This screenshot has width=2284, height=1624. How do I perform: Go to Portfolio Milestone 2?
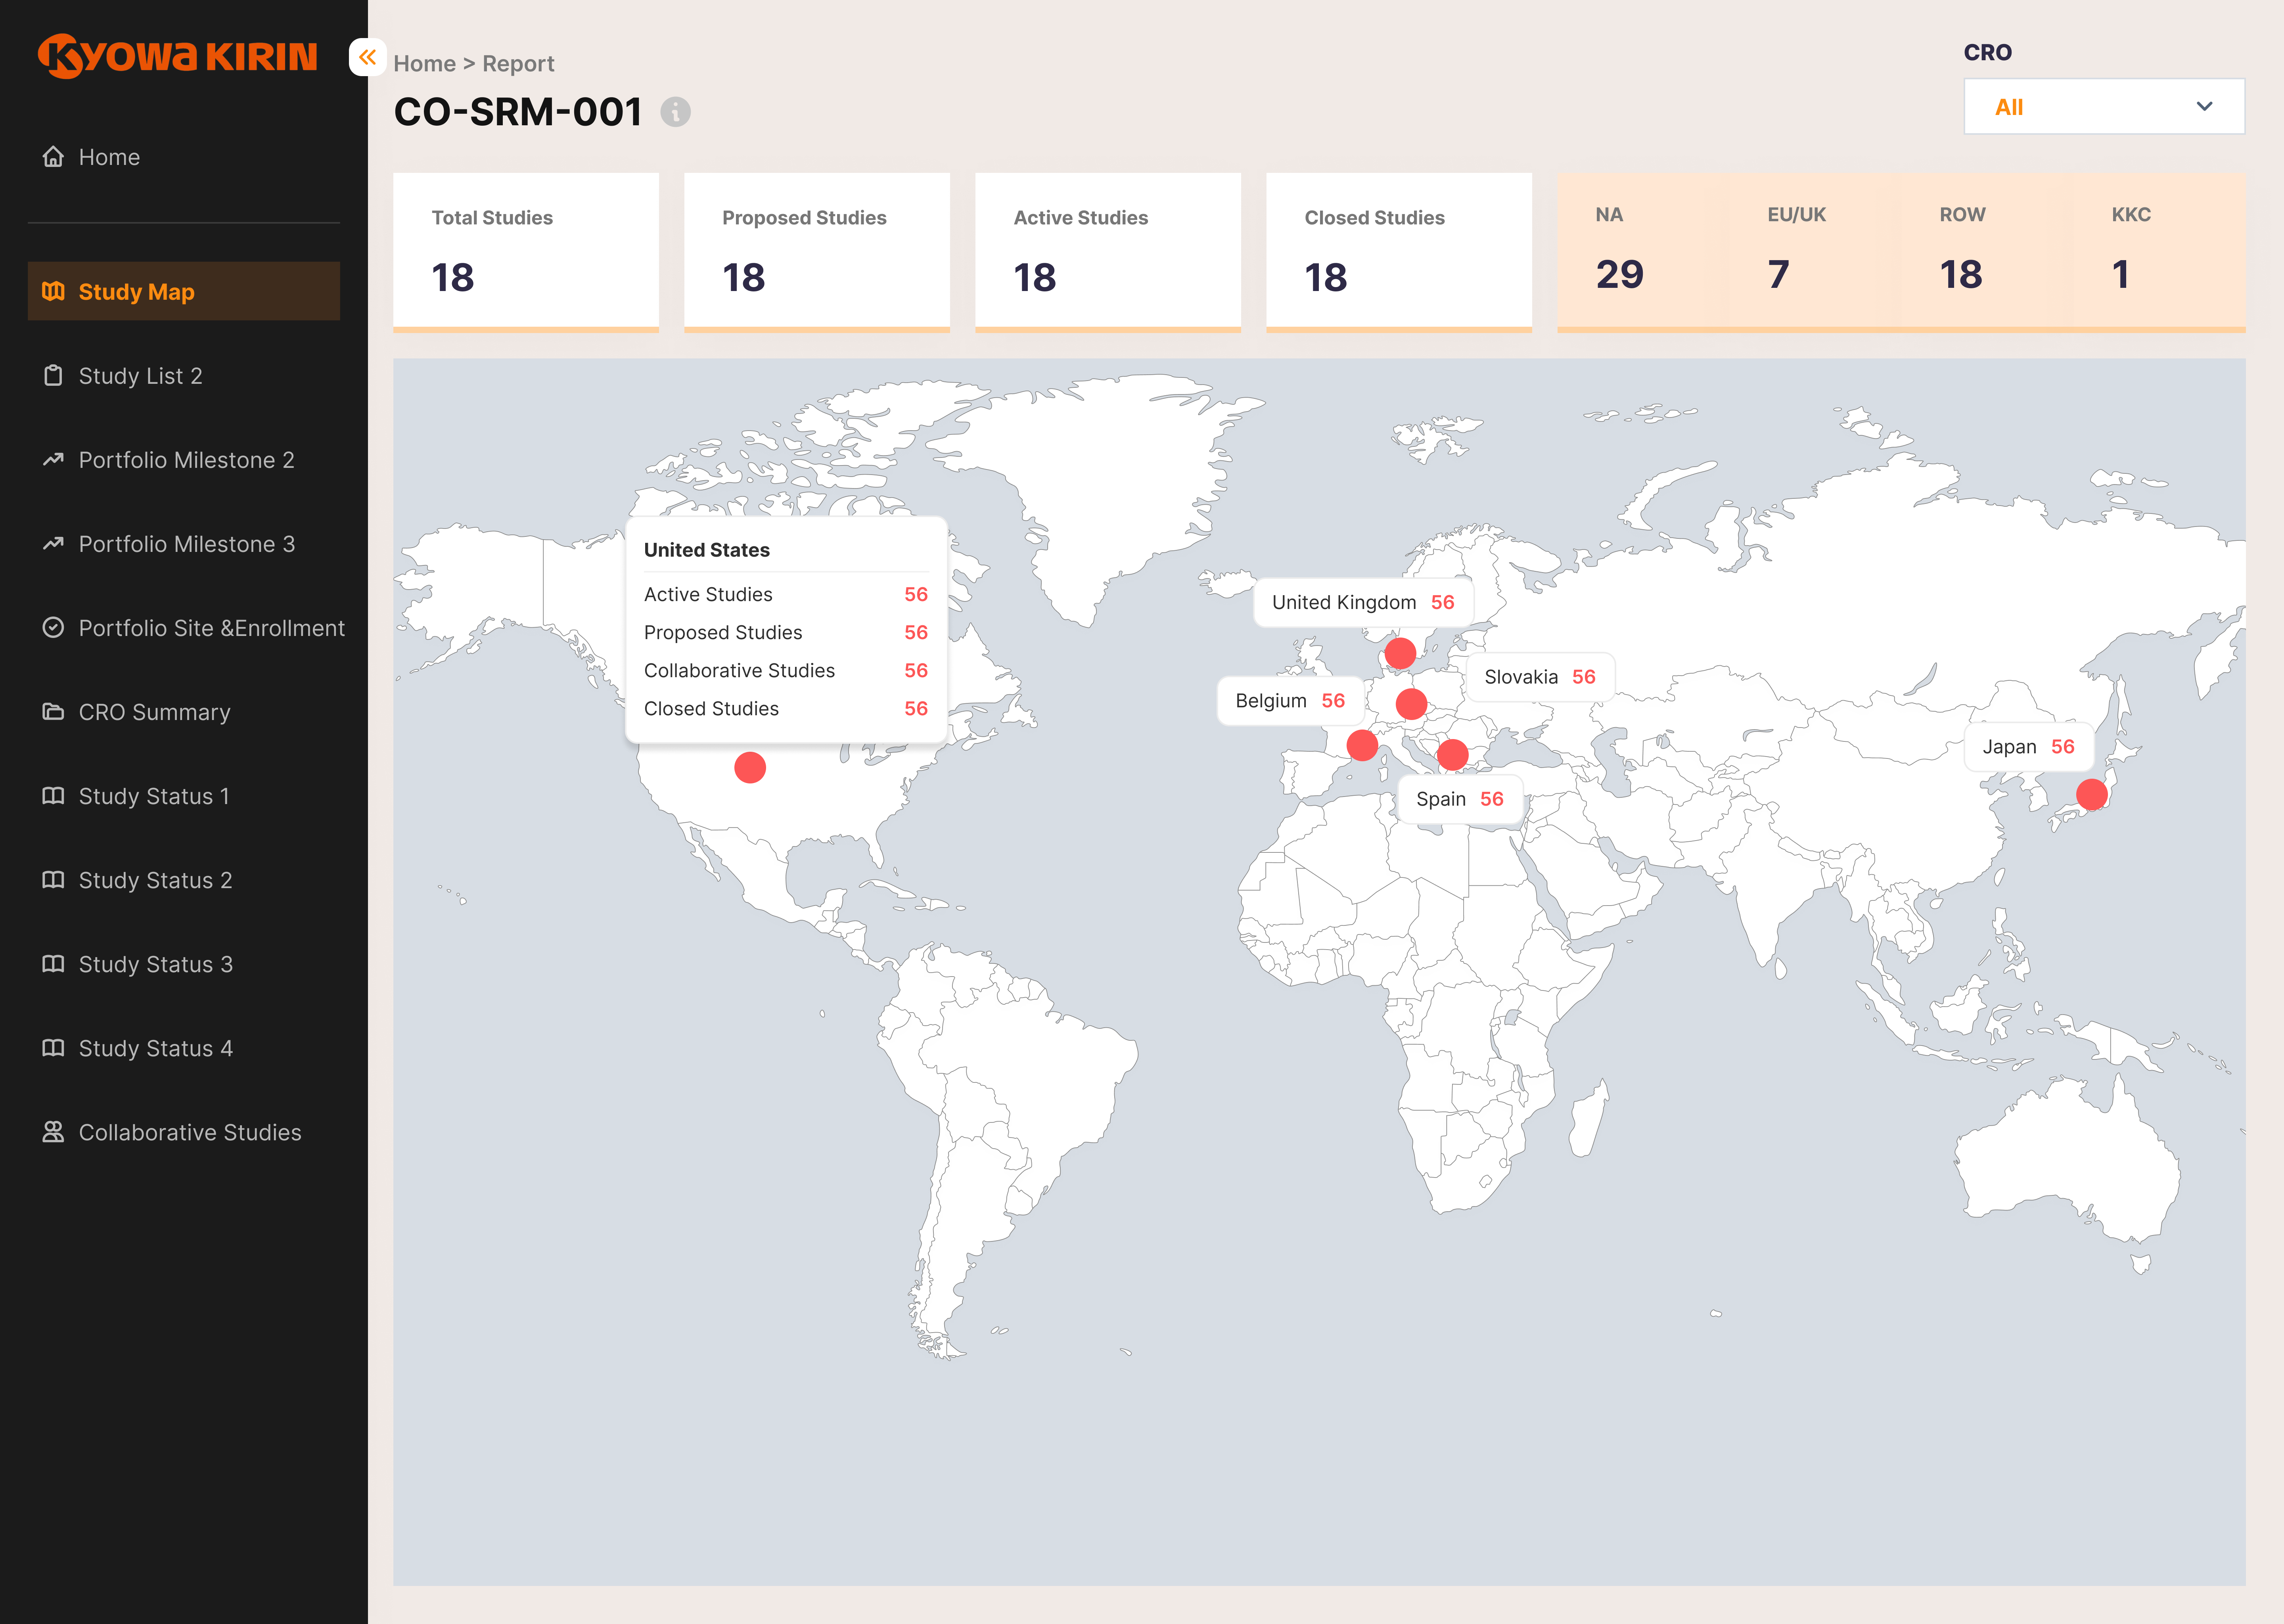(x=184, y=459)
